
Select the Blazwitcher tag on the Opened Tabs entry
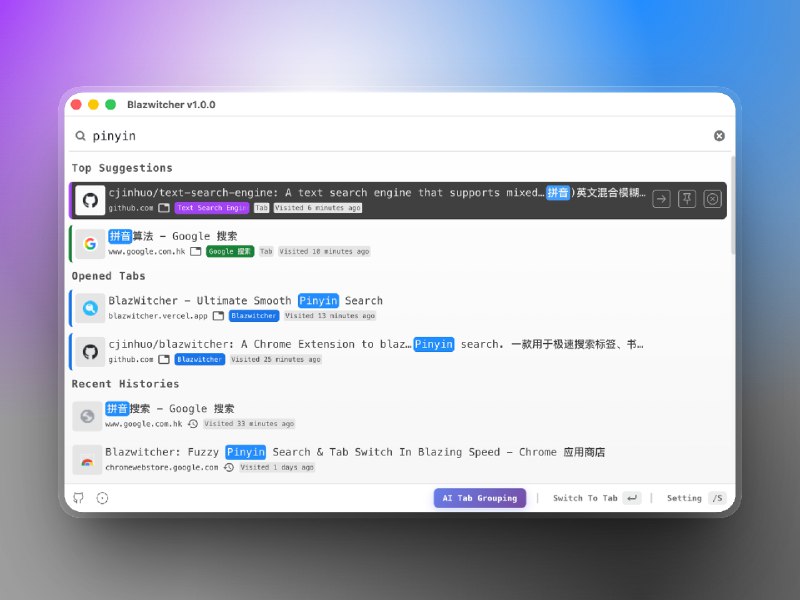point(253,316)
